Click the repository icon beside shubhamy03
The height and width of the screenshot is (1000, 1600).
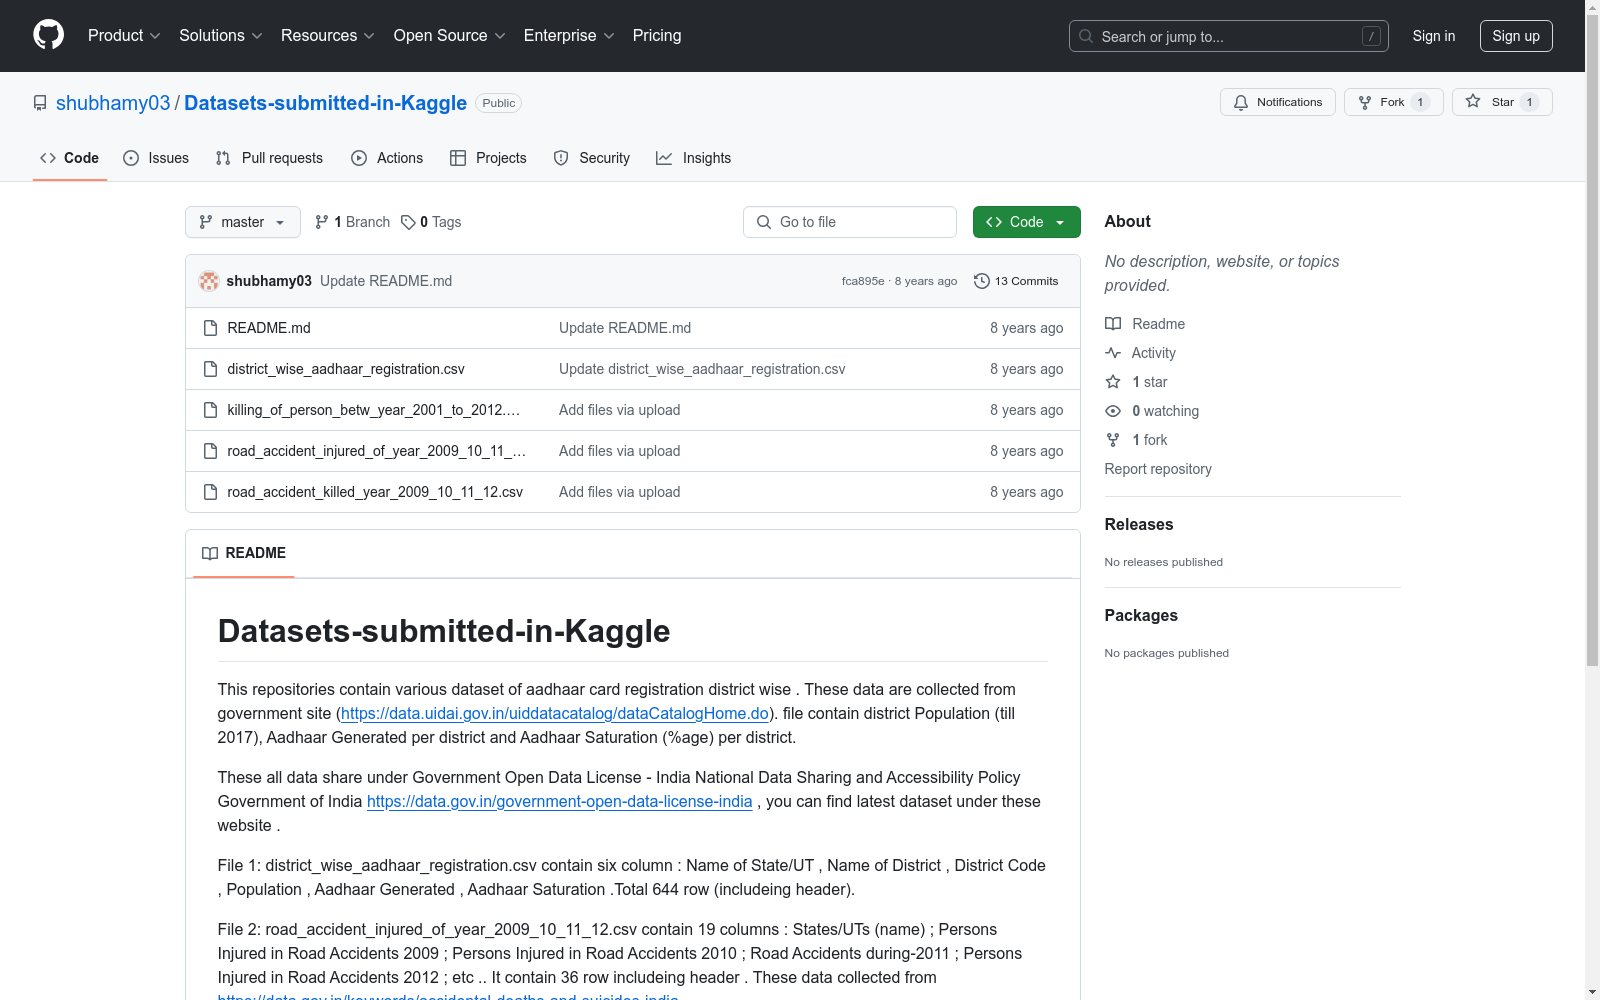pos(40,103)
